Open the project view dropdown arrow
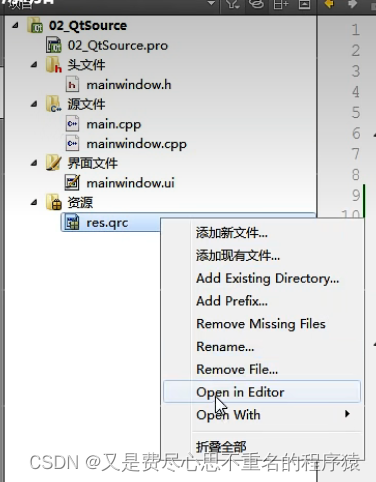 point(211,4)
